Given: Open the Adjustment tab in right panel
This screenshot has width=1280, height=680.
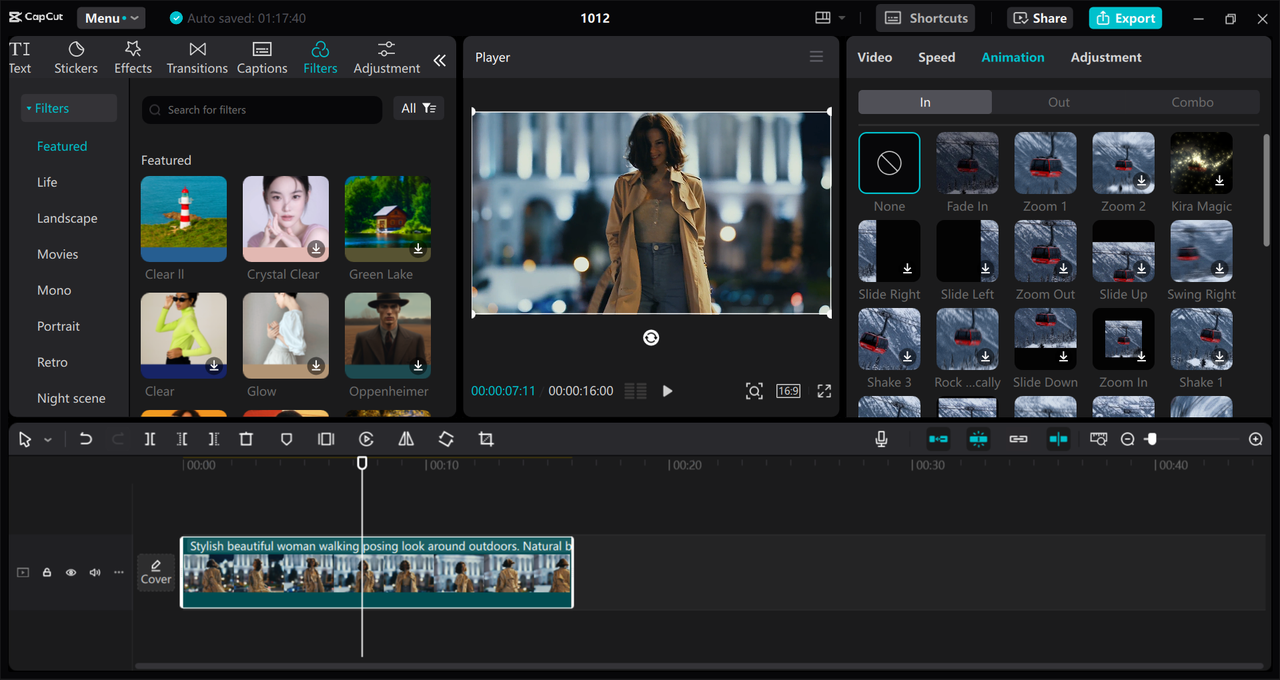Looking at the screenshot, I should (x=1106, y=57).
